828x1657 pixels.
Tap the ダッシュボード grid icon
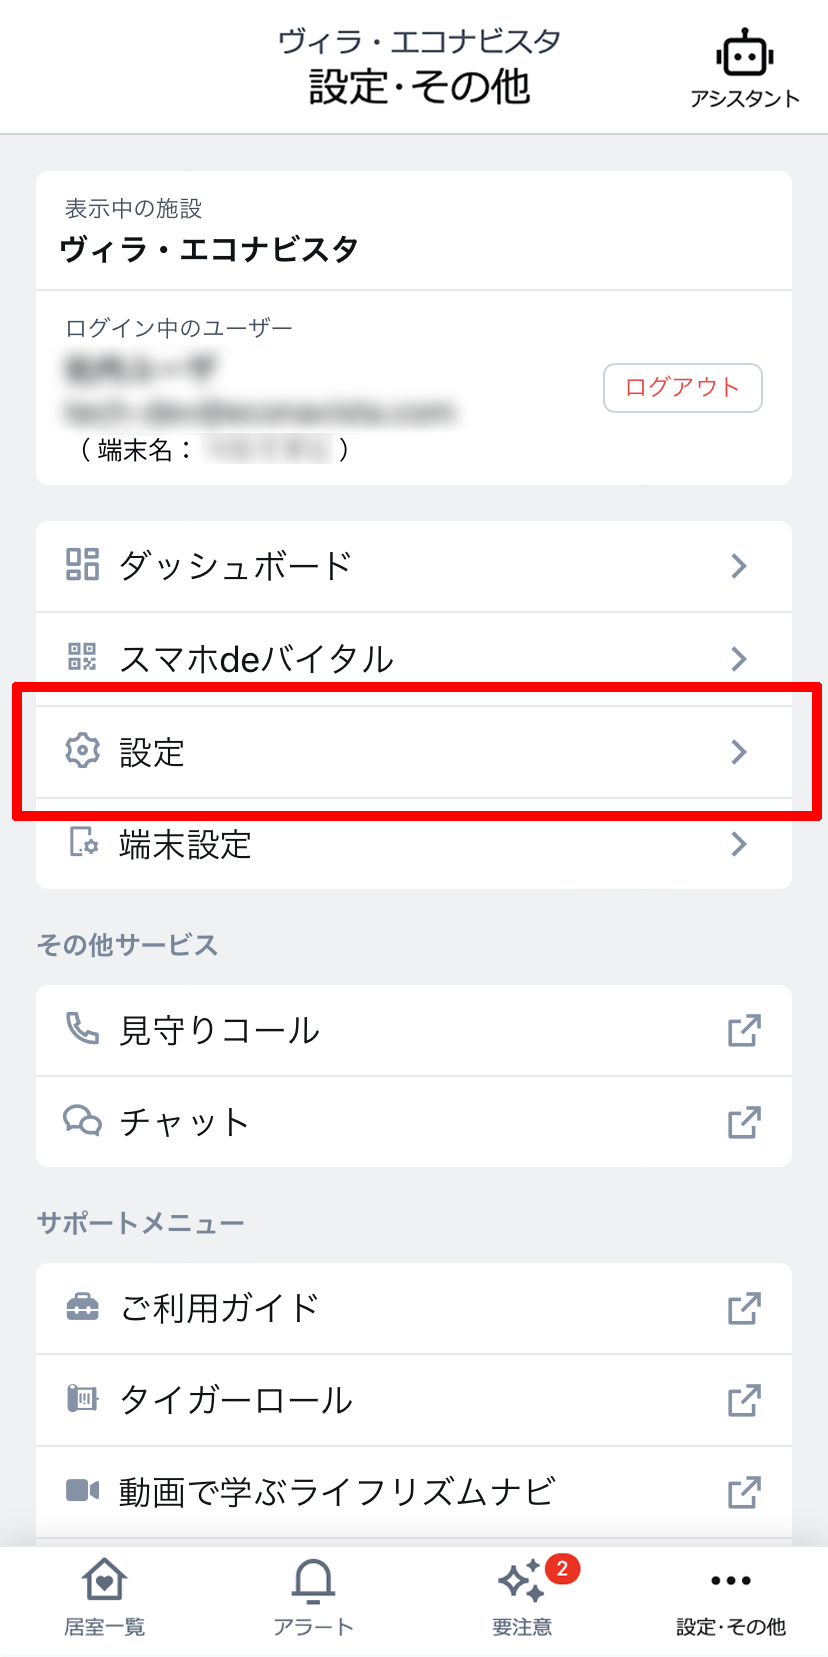(82, 565)
